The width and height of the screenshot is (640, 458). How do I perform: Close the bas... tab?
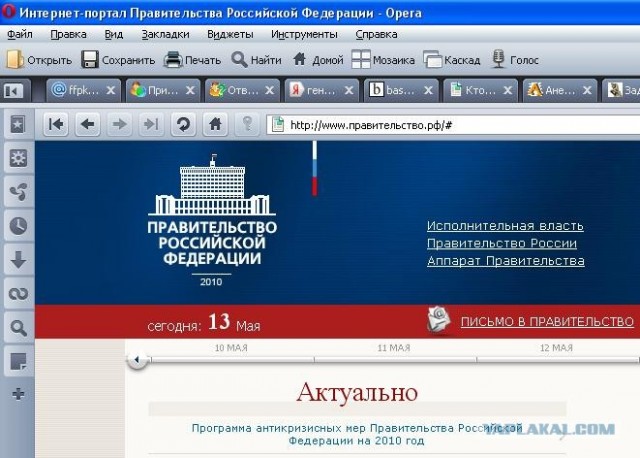(428, 90)
